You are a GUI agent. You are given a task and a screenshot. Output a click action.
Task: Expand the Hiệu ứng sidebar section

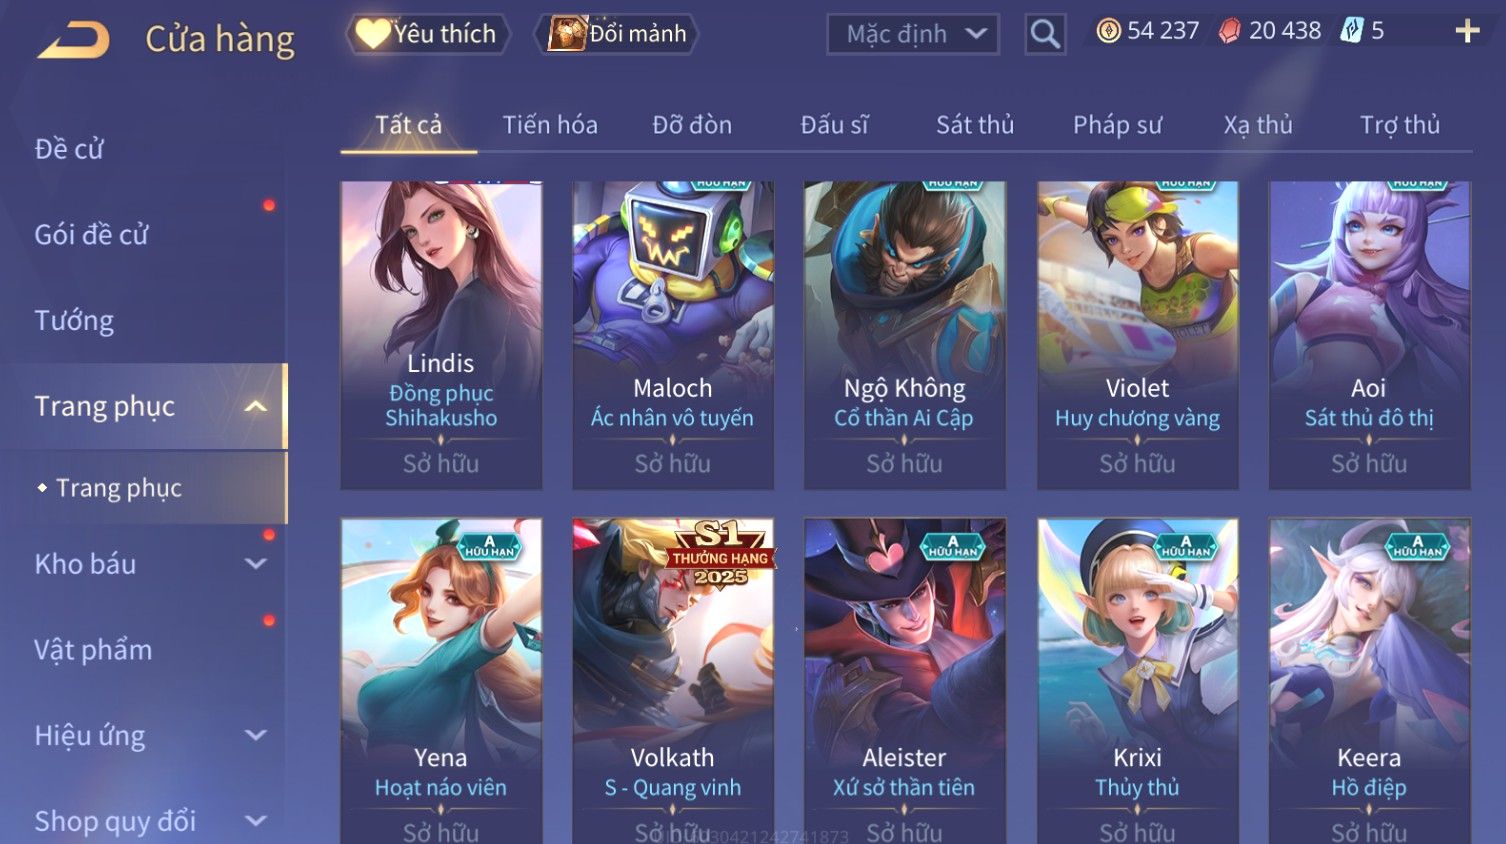point(256,735)
